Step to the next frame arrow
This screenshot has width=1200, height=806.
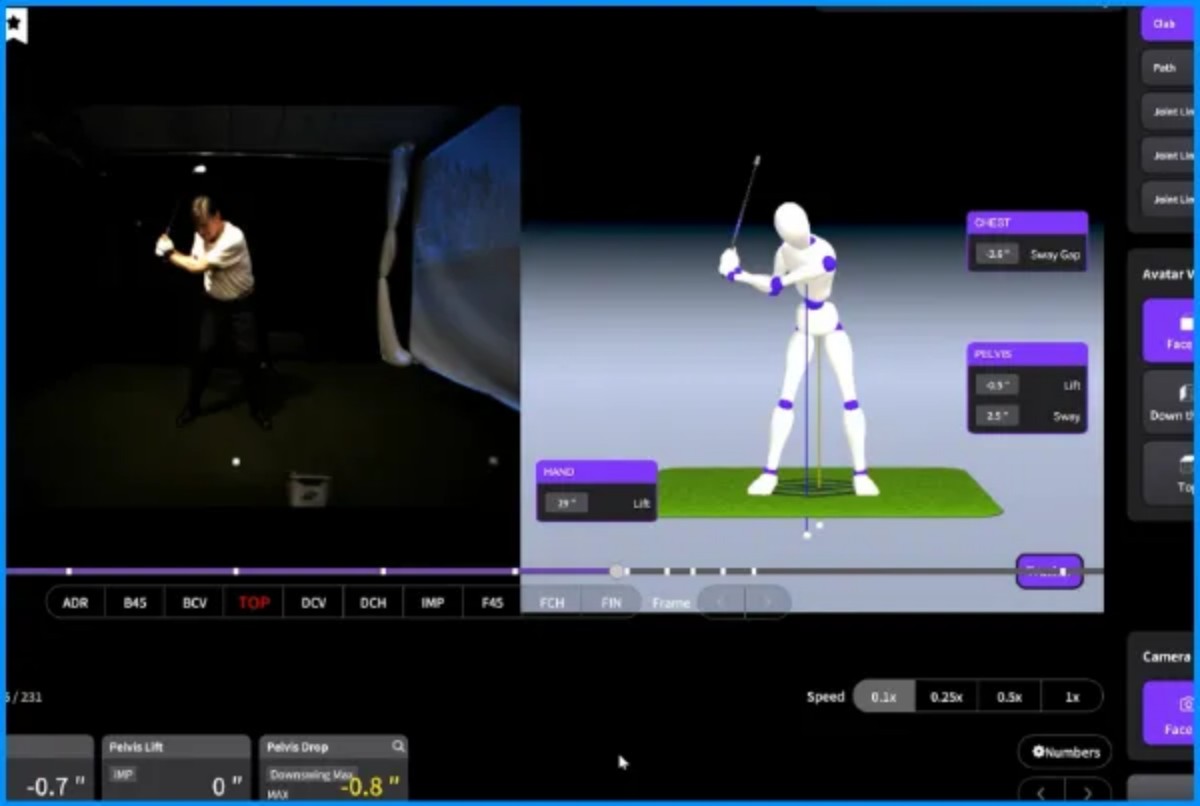[767, 603]
